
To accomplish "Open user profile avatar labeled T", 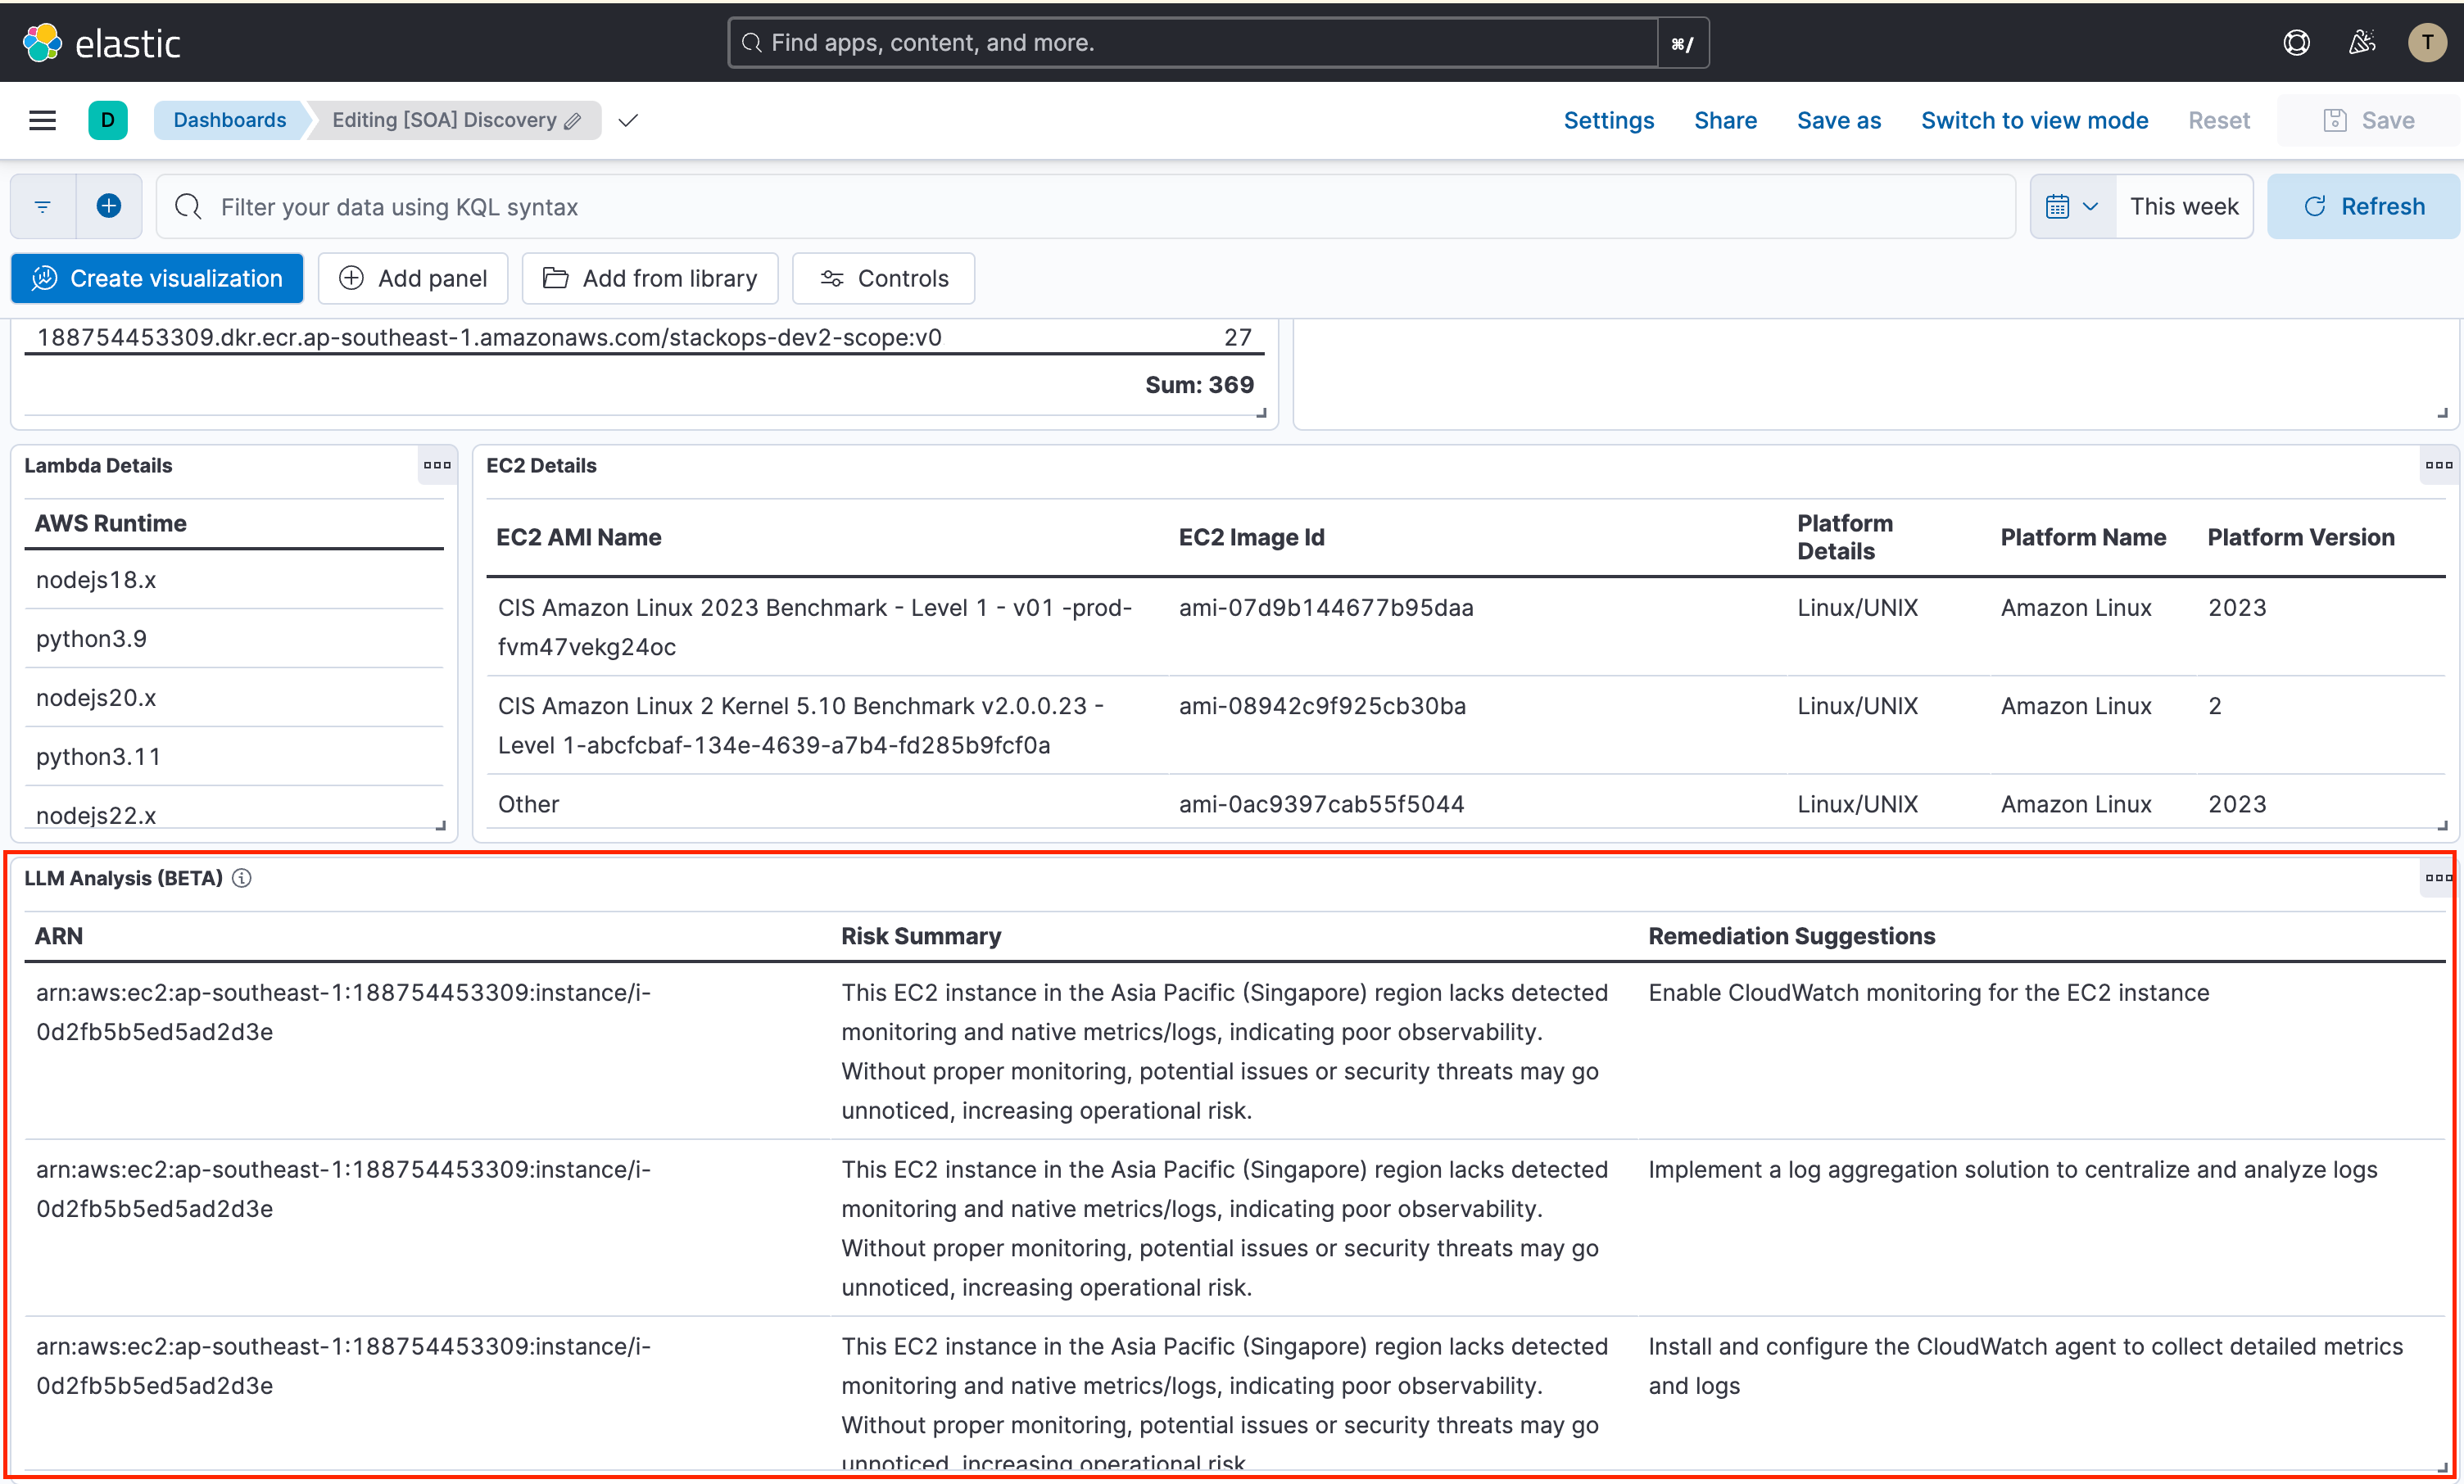I will tap(2428, 42).
